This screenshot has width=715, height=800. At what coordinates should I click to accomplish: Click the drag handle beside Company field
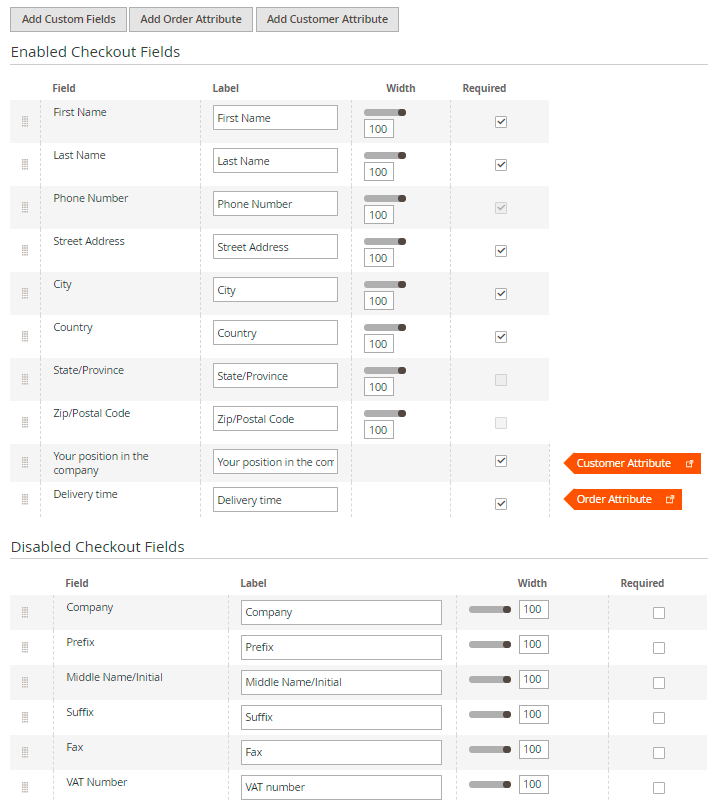25,612
